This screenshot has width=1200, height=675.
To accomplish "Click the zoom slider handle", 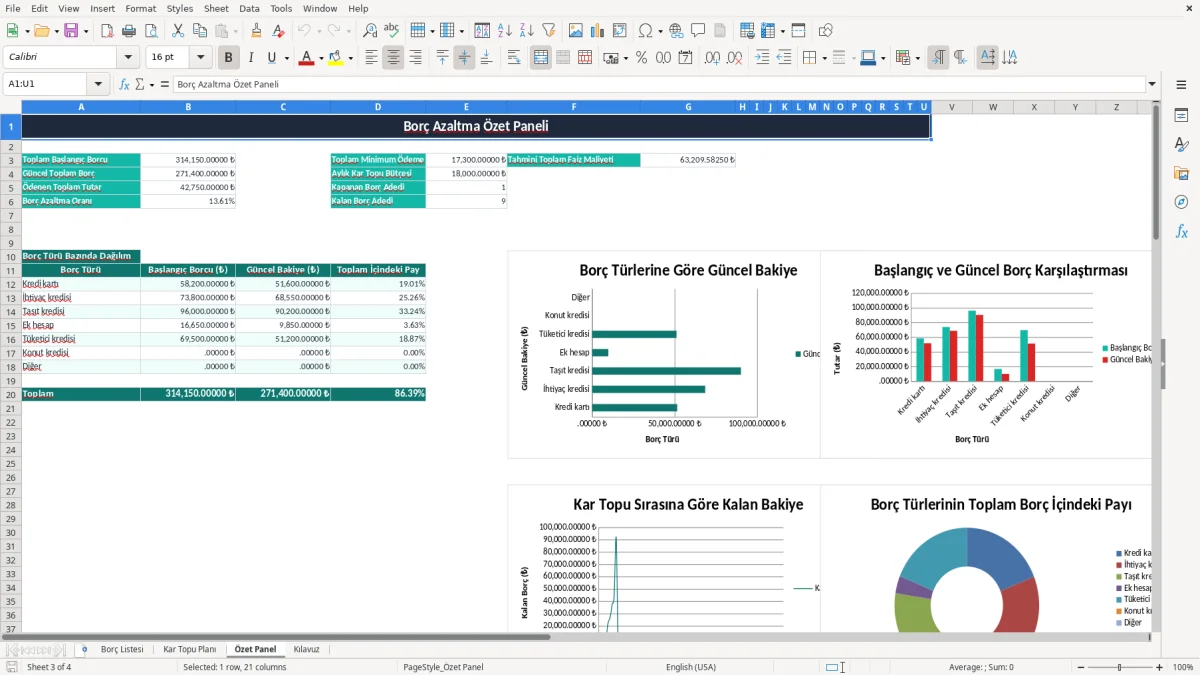I will (1120, 667).
